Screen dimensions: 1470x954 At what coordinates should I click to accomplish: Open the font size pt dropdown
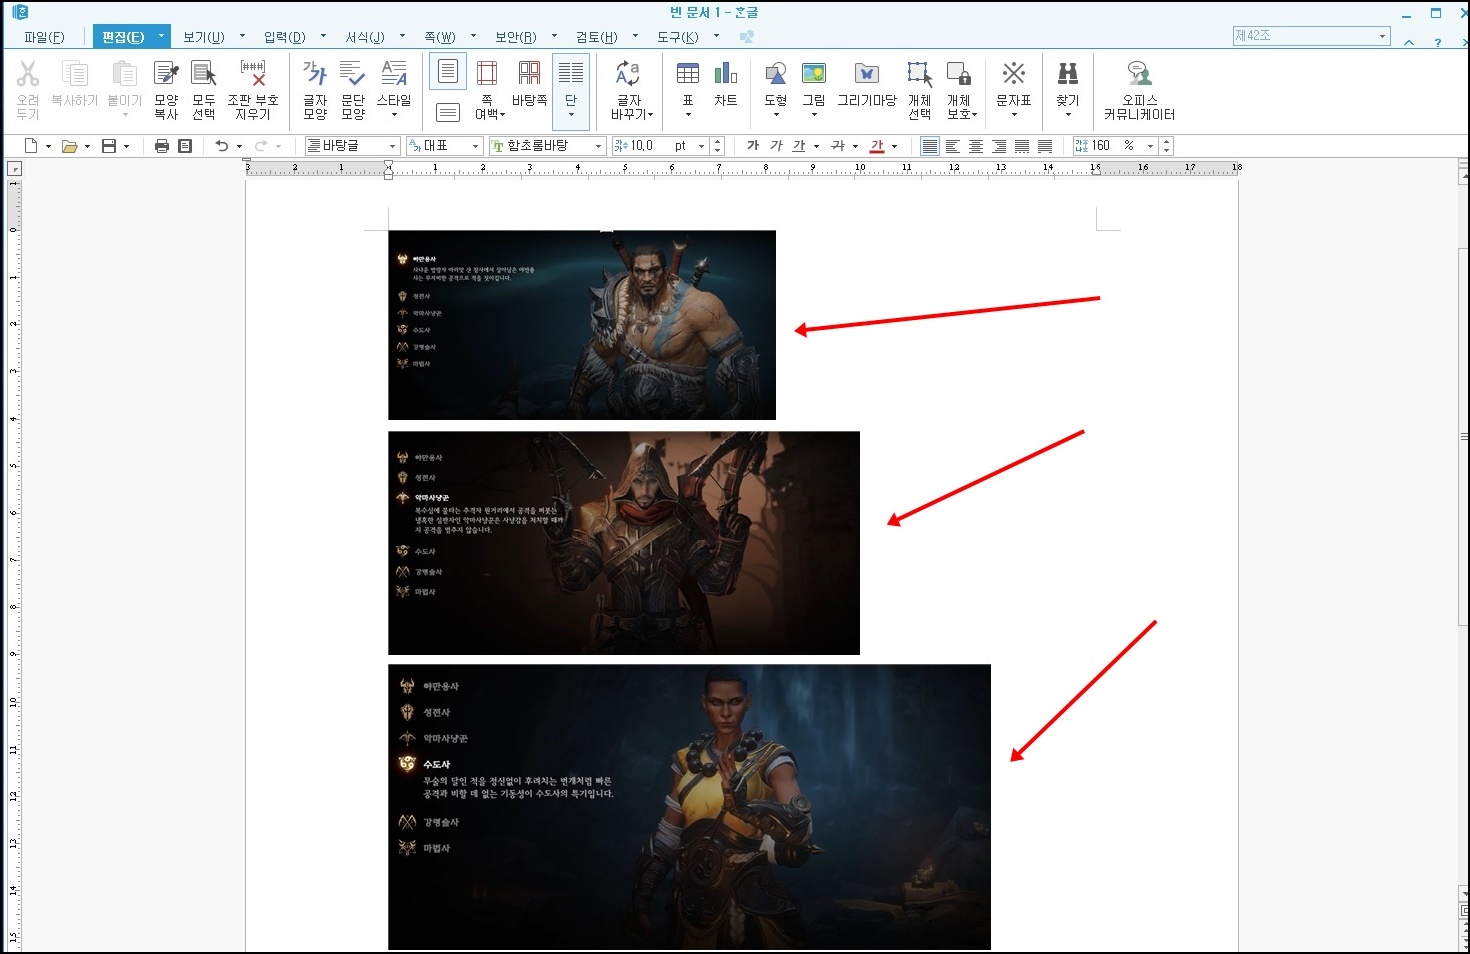pos(702,146)
